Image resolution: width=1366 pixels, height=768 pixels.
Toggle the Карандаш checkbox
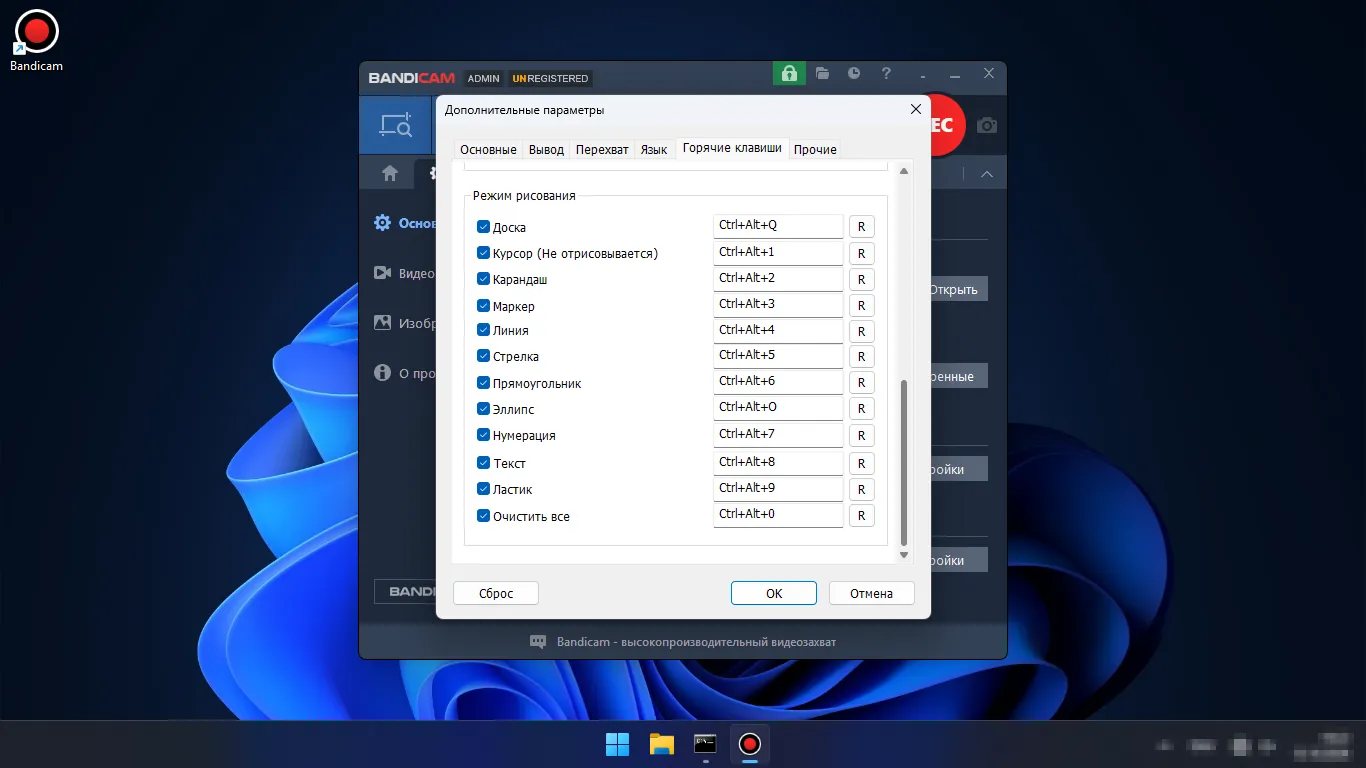pyautogui.click(x=483, y=279)
